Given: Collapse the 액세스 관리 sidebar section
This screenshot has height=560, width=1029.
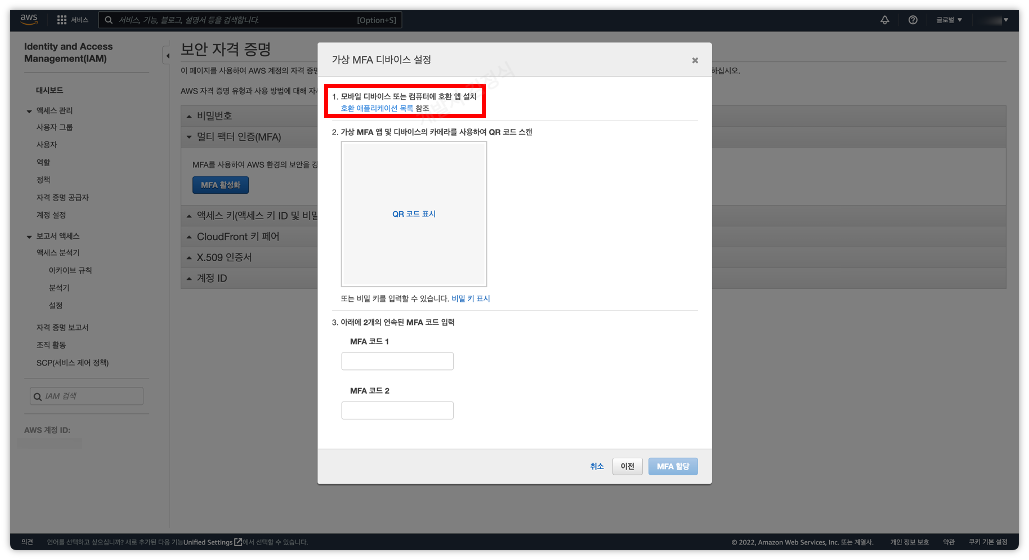Looking at the screenshot, I should tap(29, 111).
